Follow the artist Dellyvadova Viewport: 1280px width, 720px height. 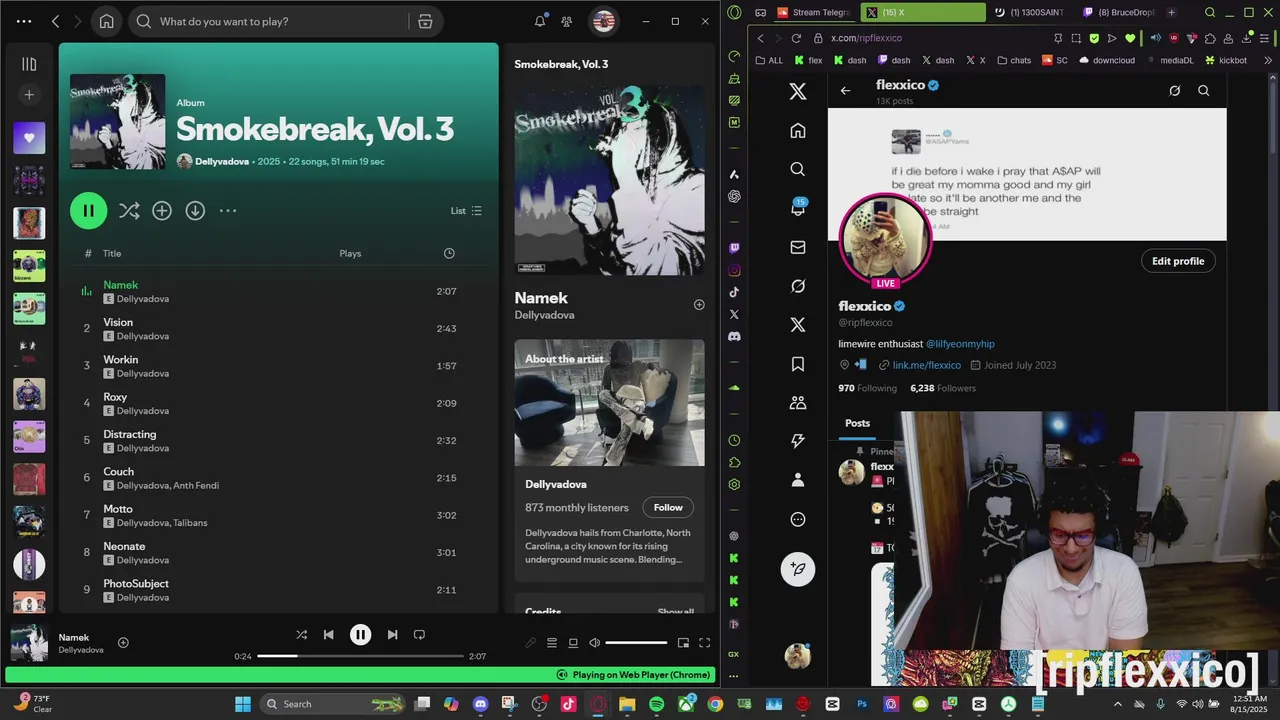pos(668,507)
